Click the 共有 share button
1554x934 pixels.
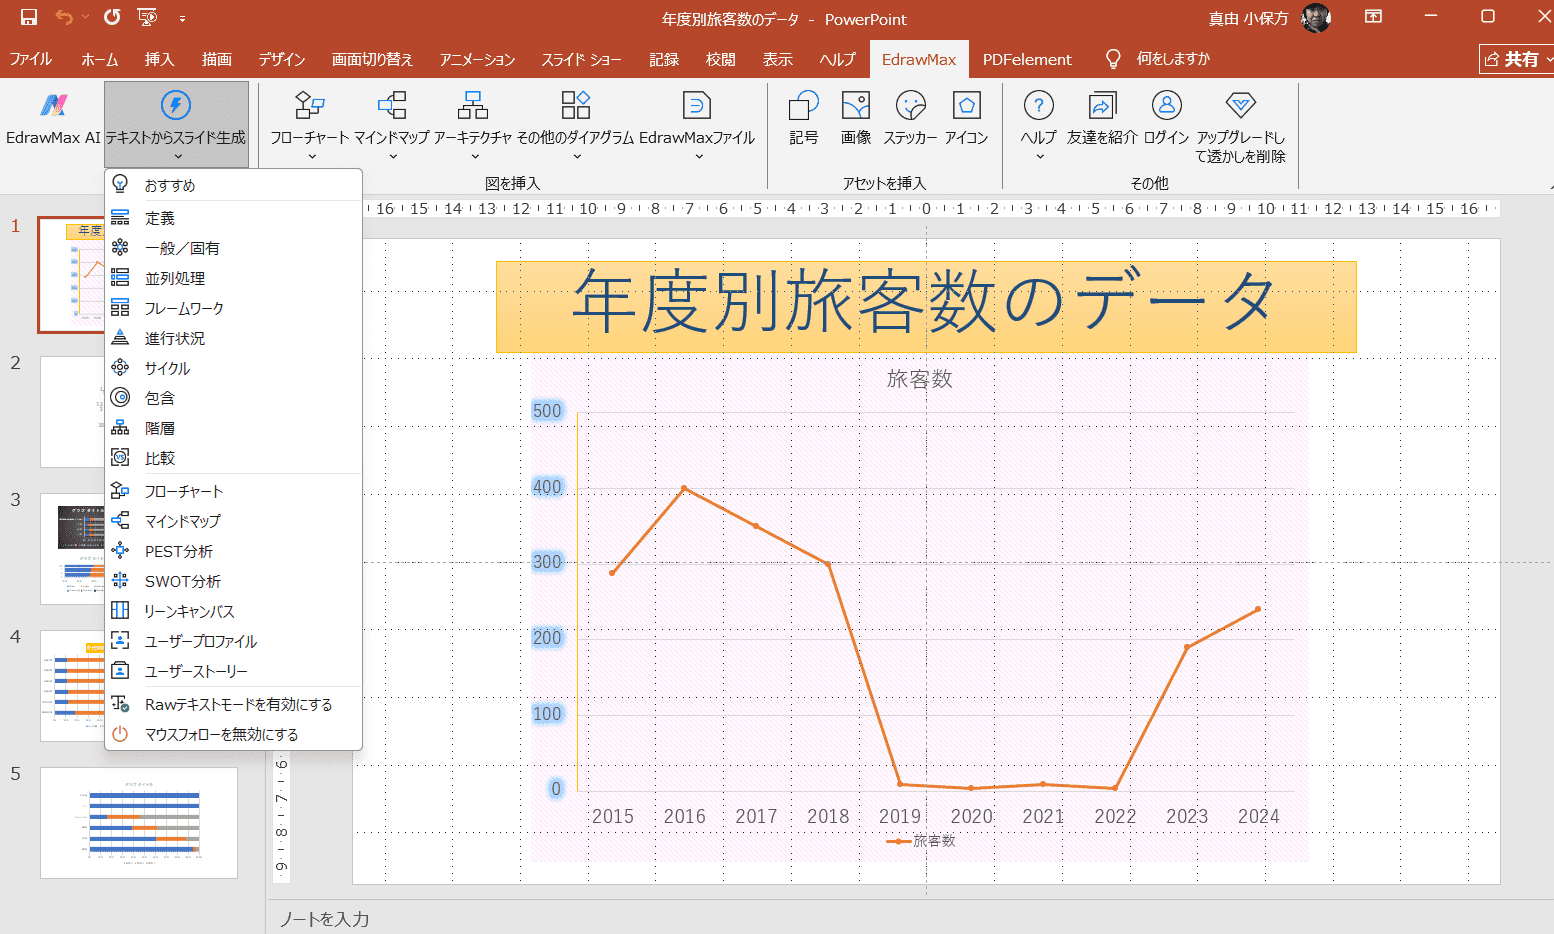tap(1516, 60)
